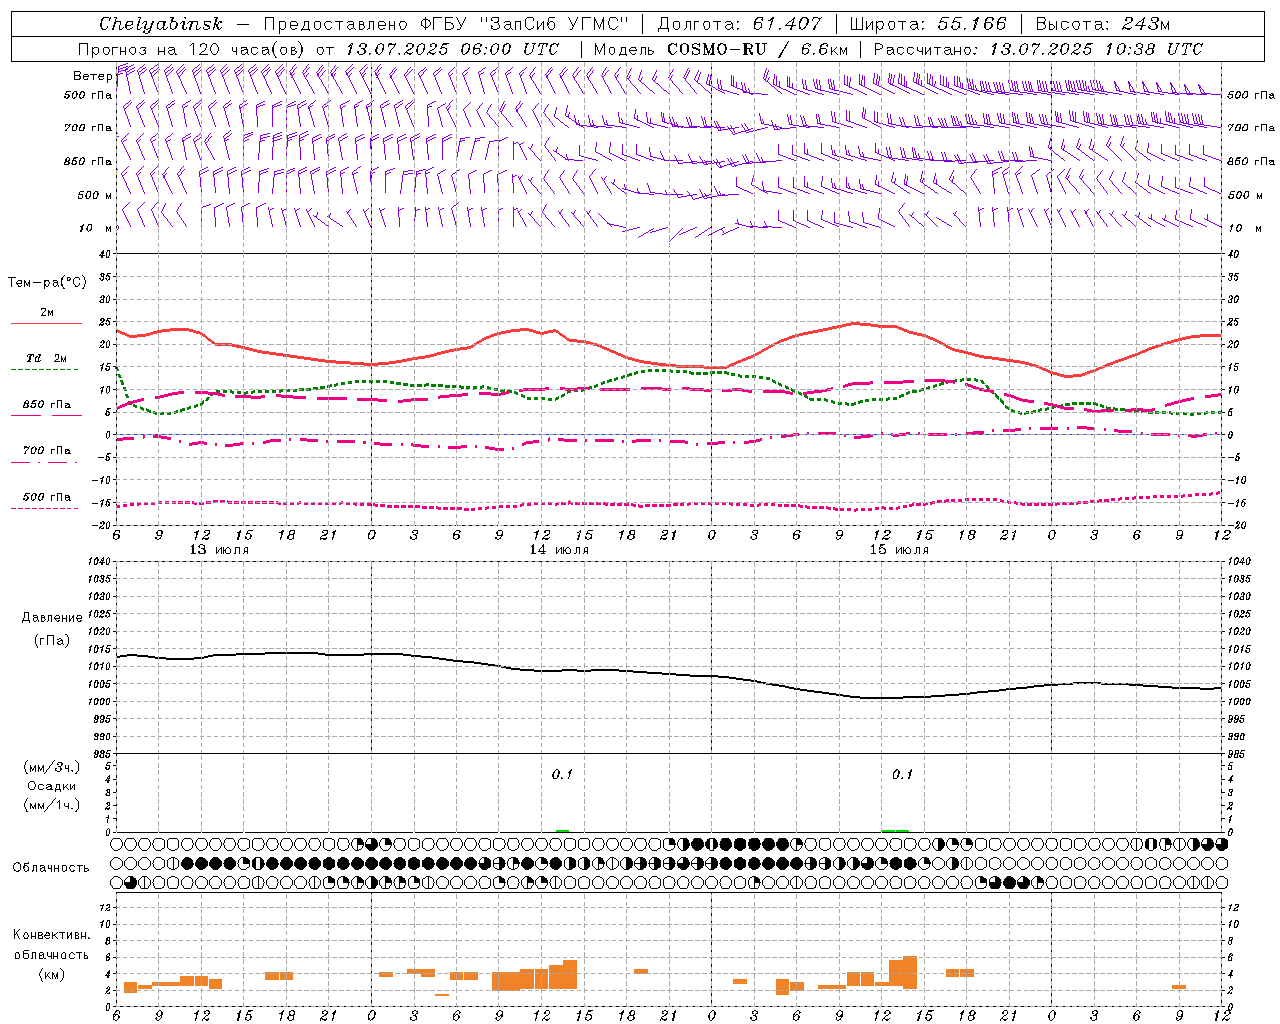Click the '0.1' precipitation value above 15 июля
This screenshot has width=1280, height=1024.
point(902,774)
